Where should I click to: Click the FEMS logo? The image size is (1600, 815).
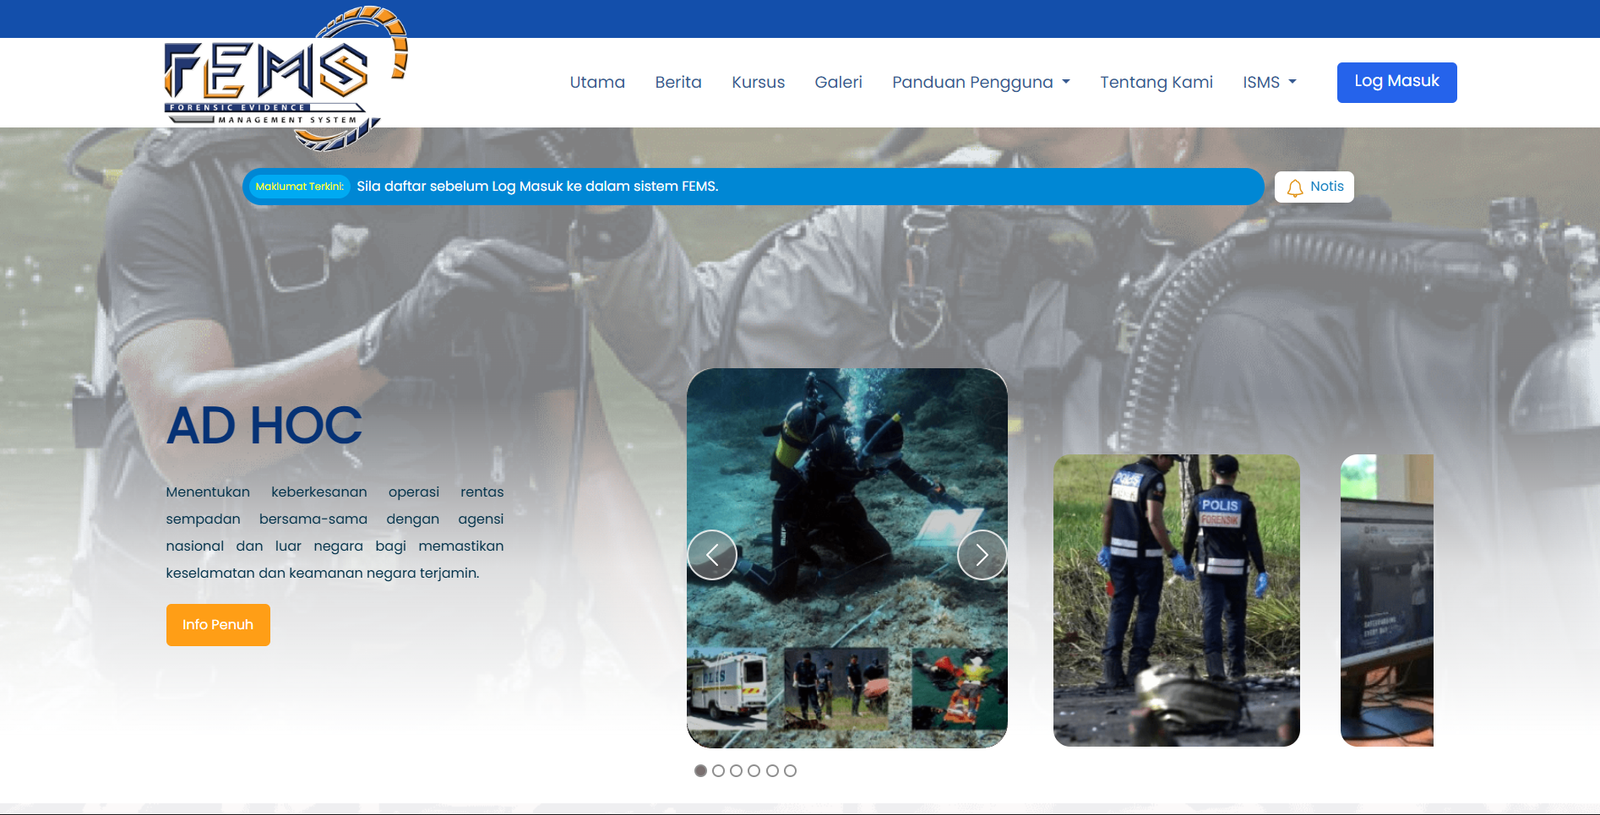click(x=286, y=79)
